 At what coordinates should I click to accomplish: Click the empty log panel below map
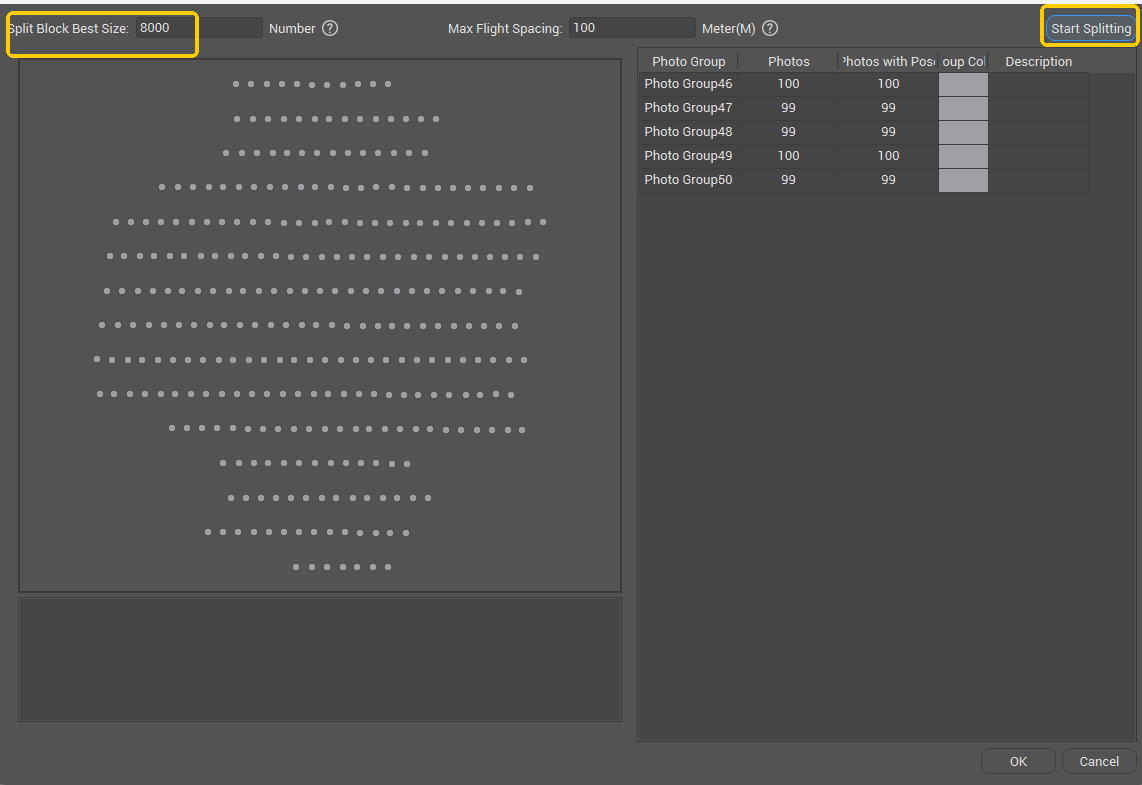coord(320,659)
